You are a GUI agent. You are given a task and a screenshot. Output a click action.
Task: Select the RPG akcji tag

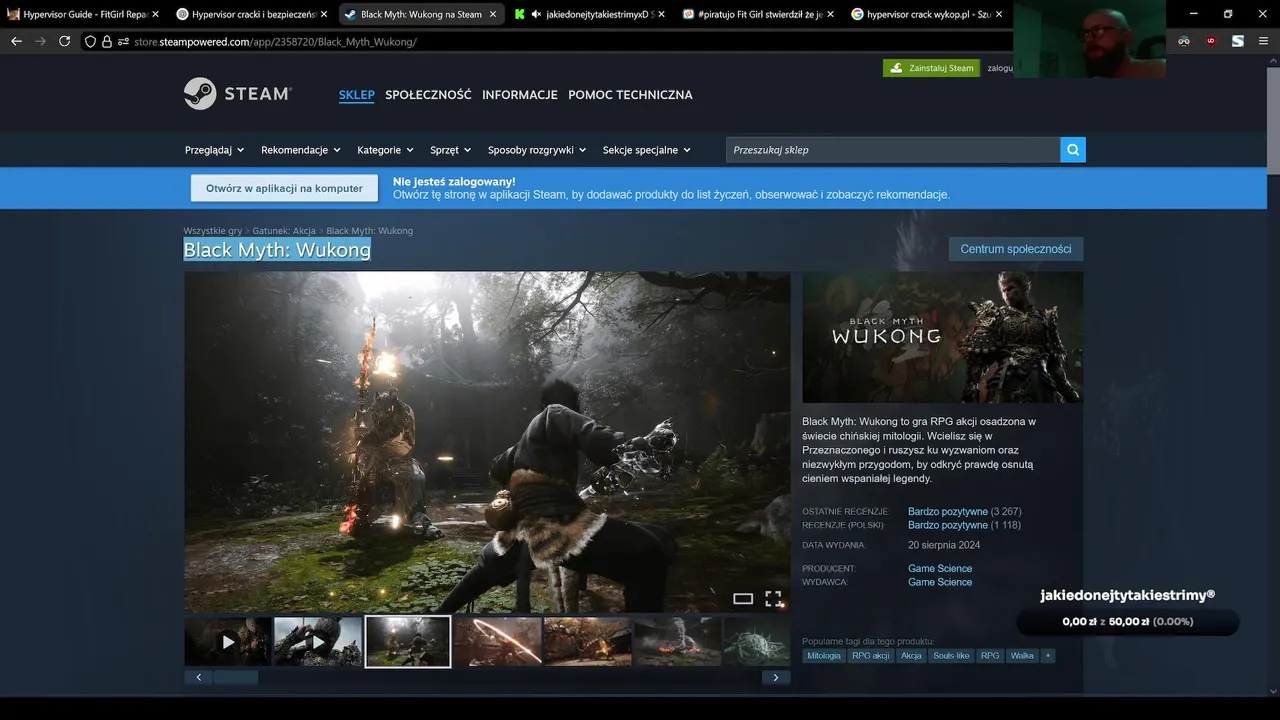pyautogui.click(x=870, y=656)
